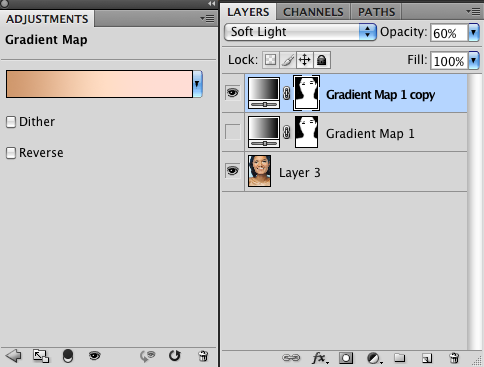Image resolution: width=484 pixels, height=367 pixels.
Task: Open the Soft Light blend mode dropdown
Action: point(300,32)
